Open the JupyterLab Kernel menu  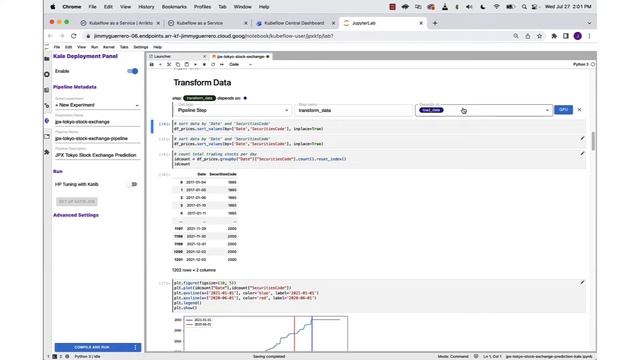109,47
